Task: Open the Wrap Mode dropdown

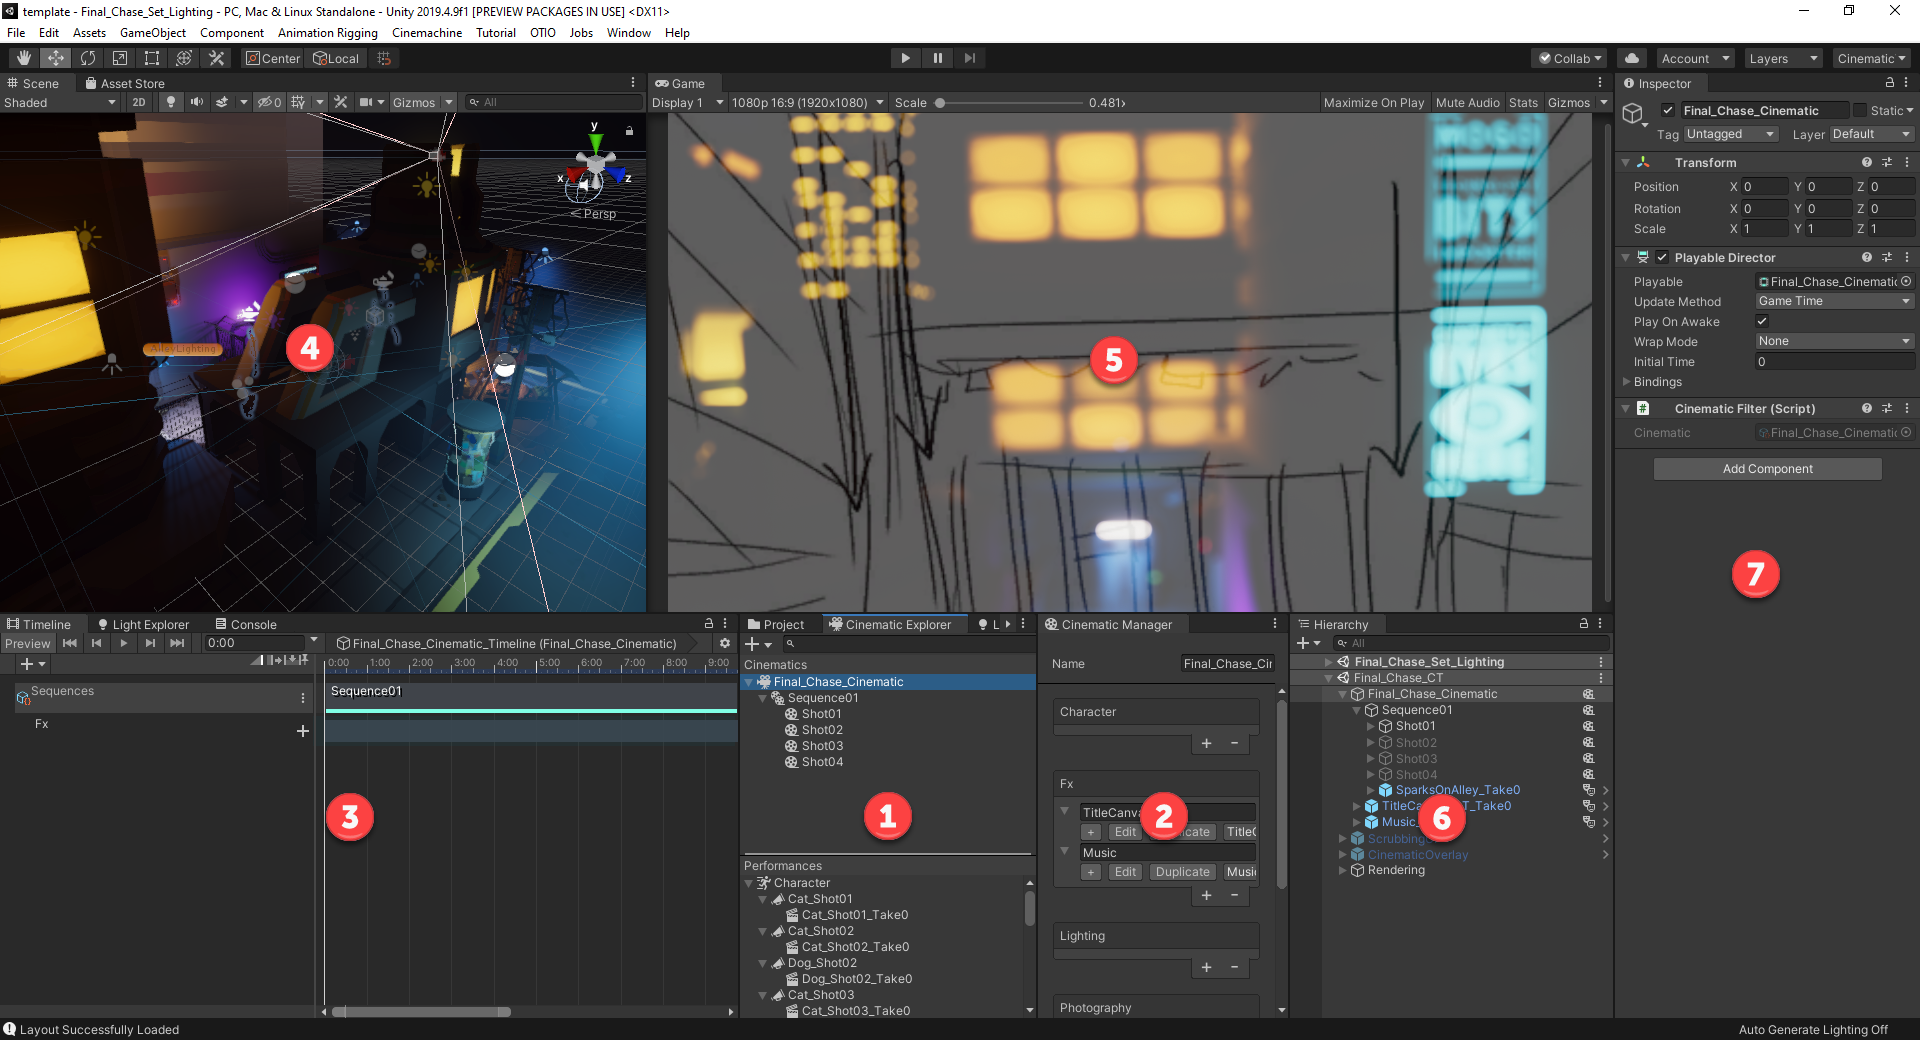Action: [x=1834, y=341]
